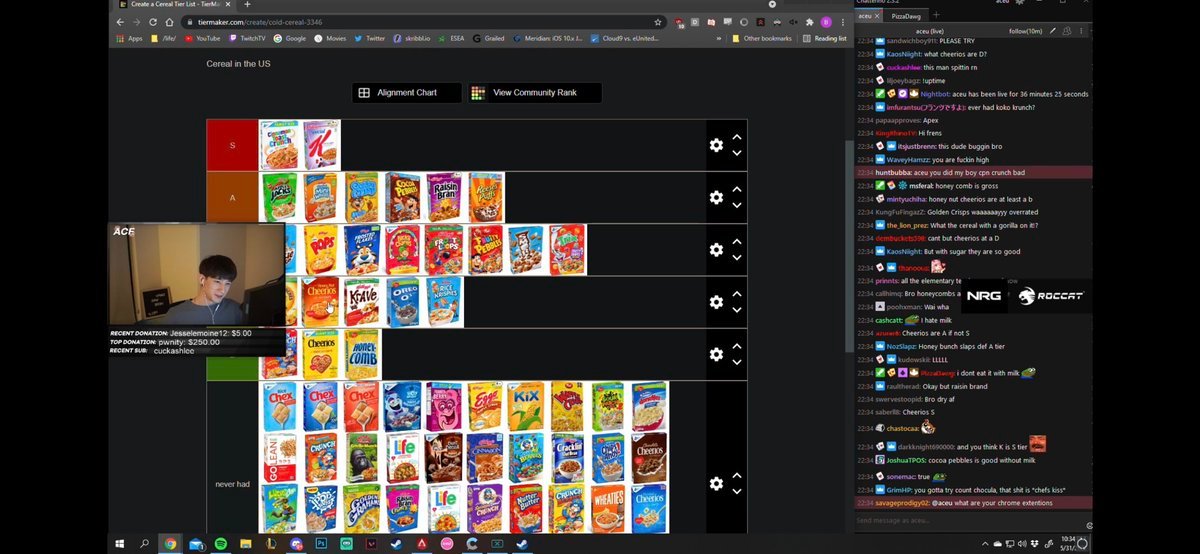This screenshot has width=1200, height=554.
Task: Click the View Community Rank button
Action: (535, 93)
